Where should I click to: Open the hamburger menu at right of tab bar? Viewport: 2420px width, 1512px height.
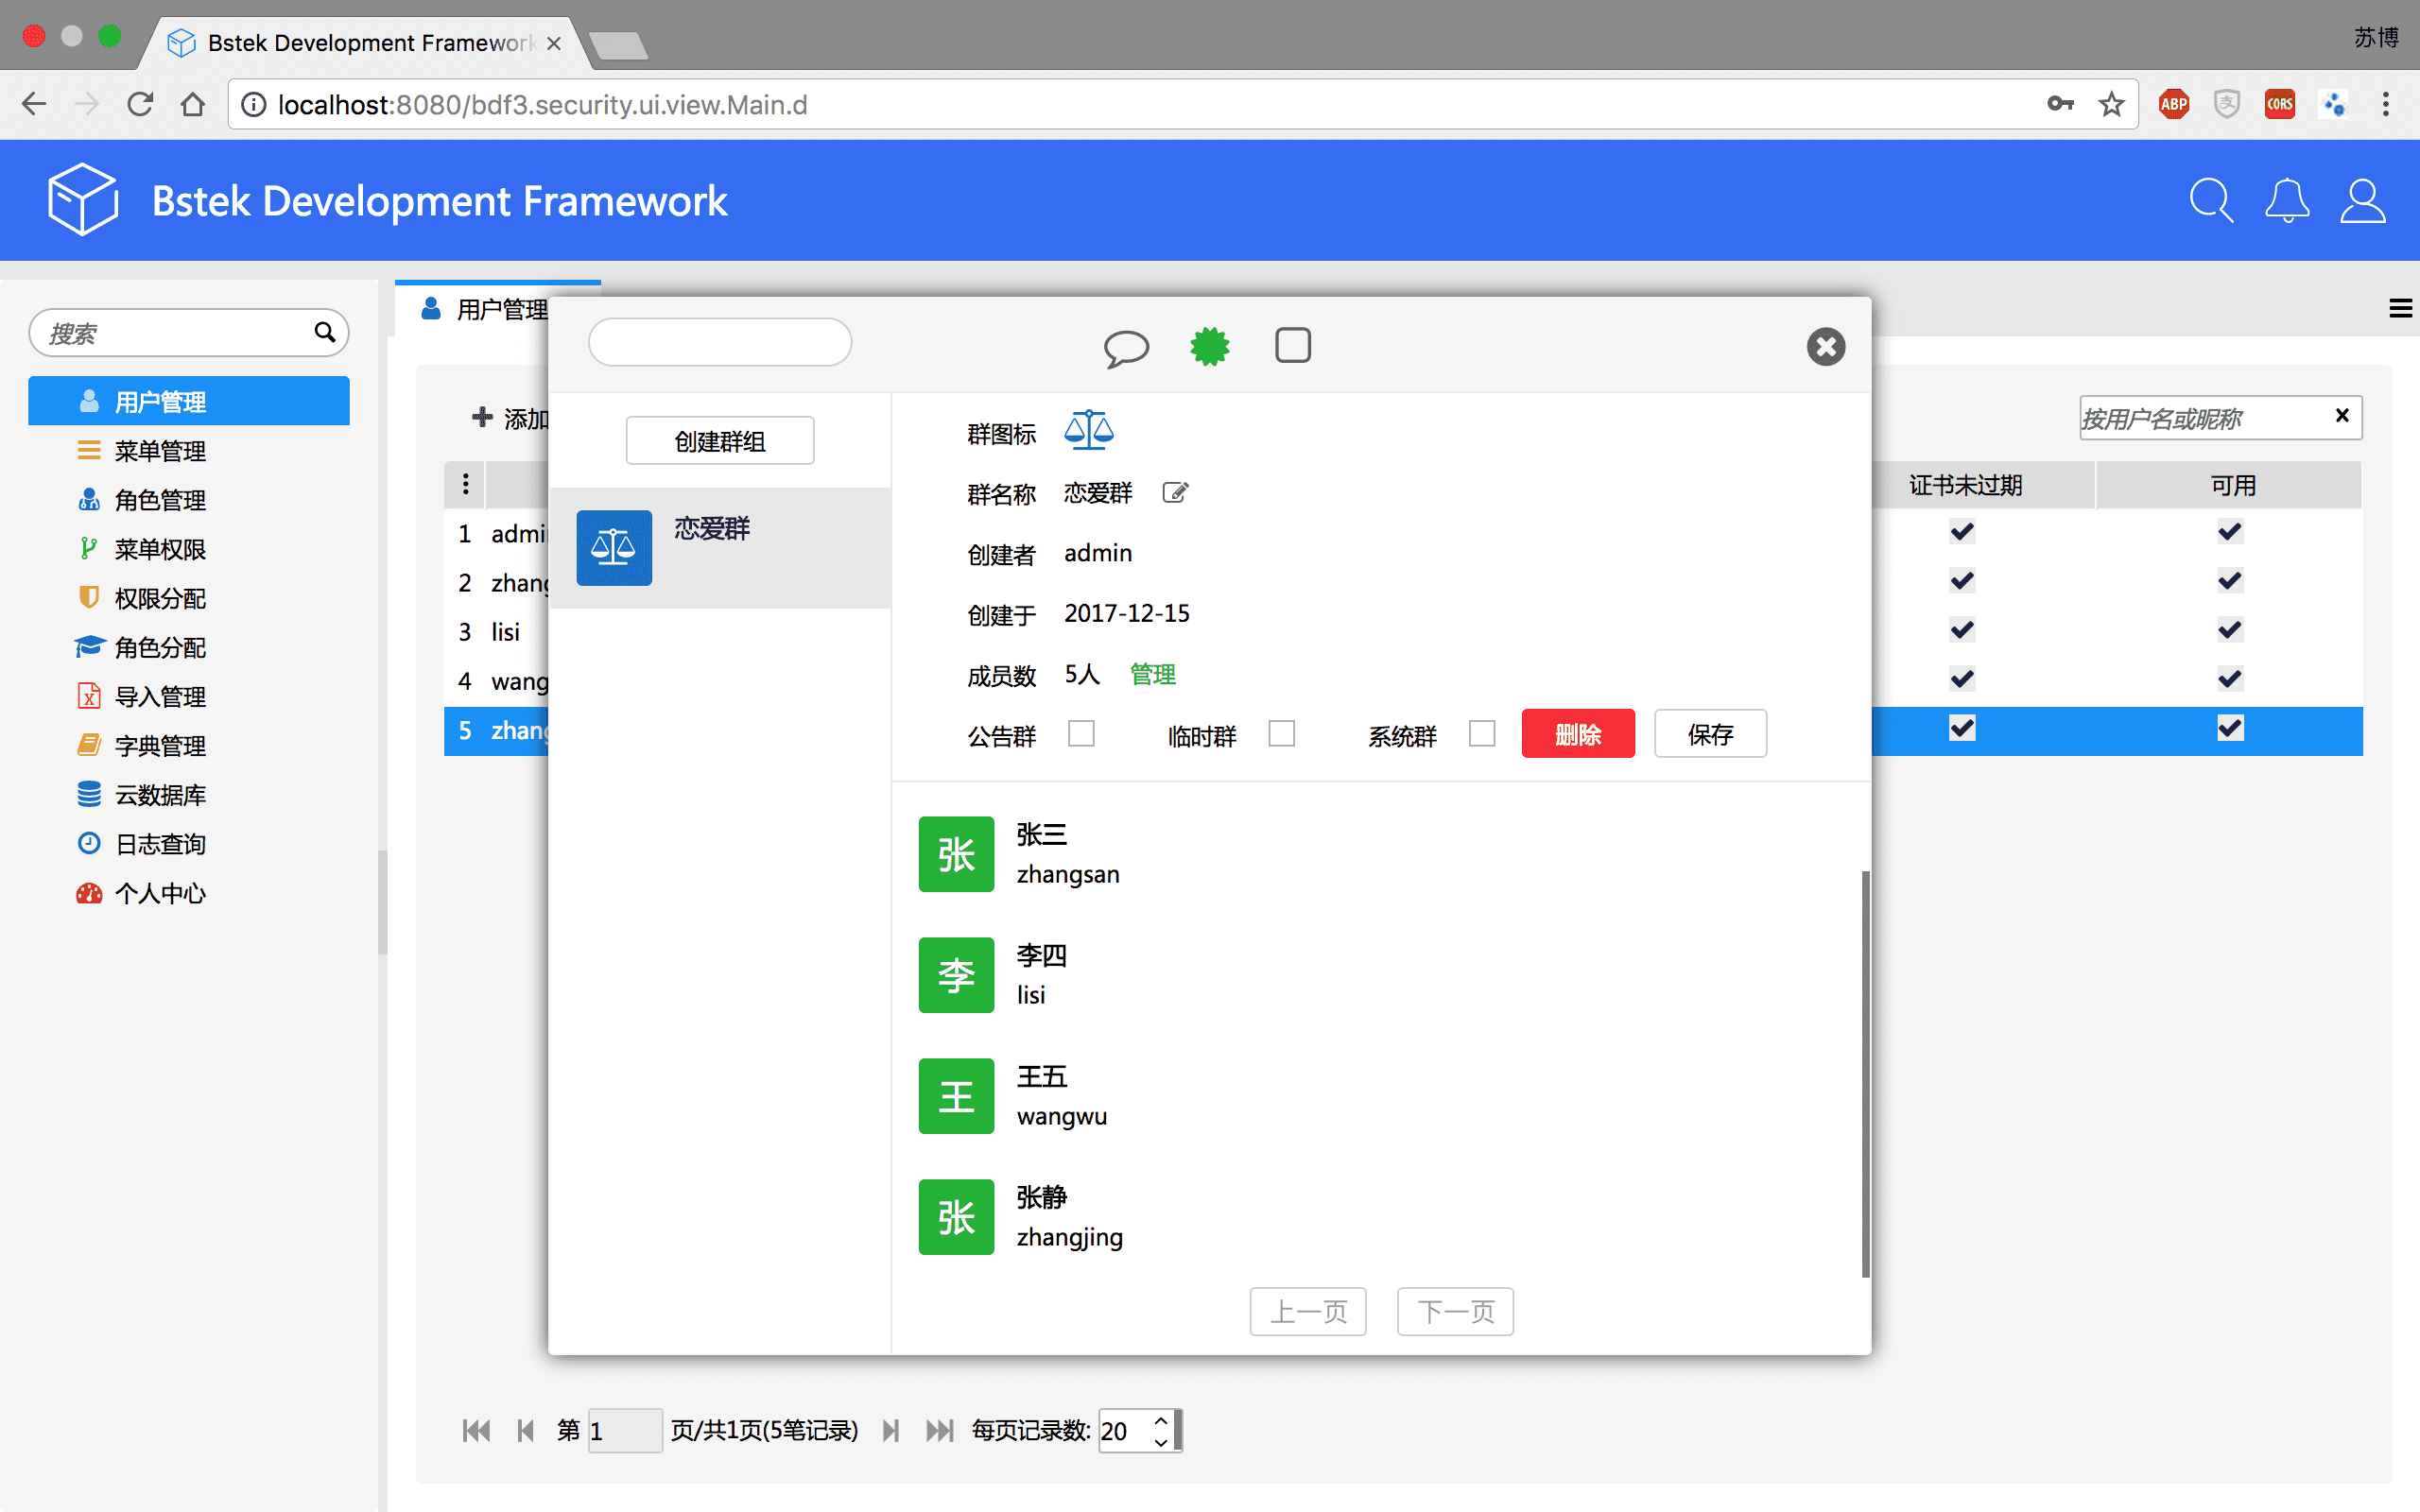[2400, 309]
